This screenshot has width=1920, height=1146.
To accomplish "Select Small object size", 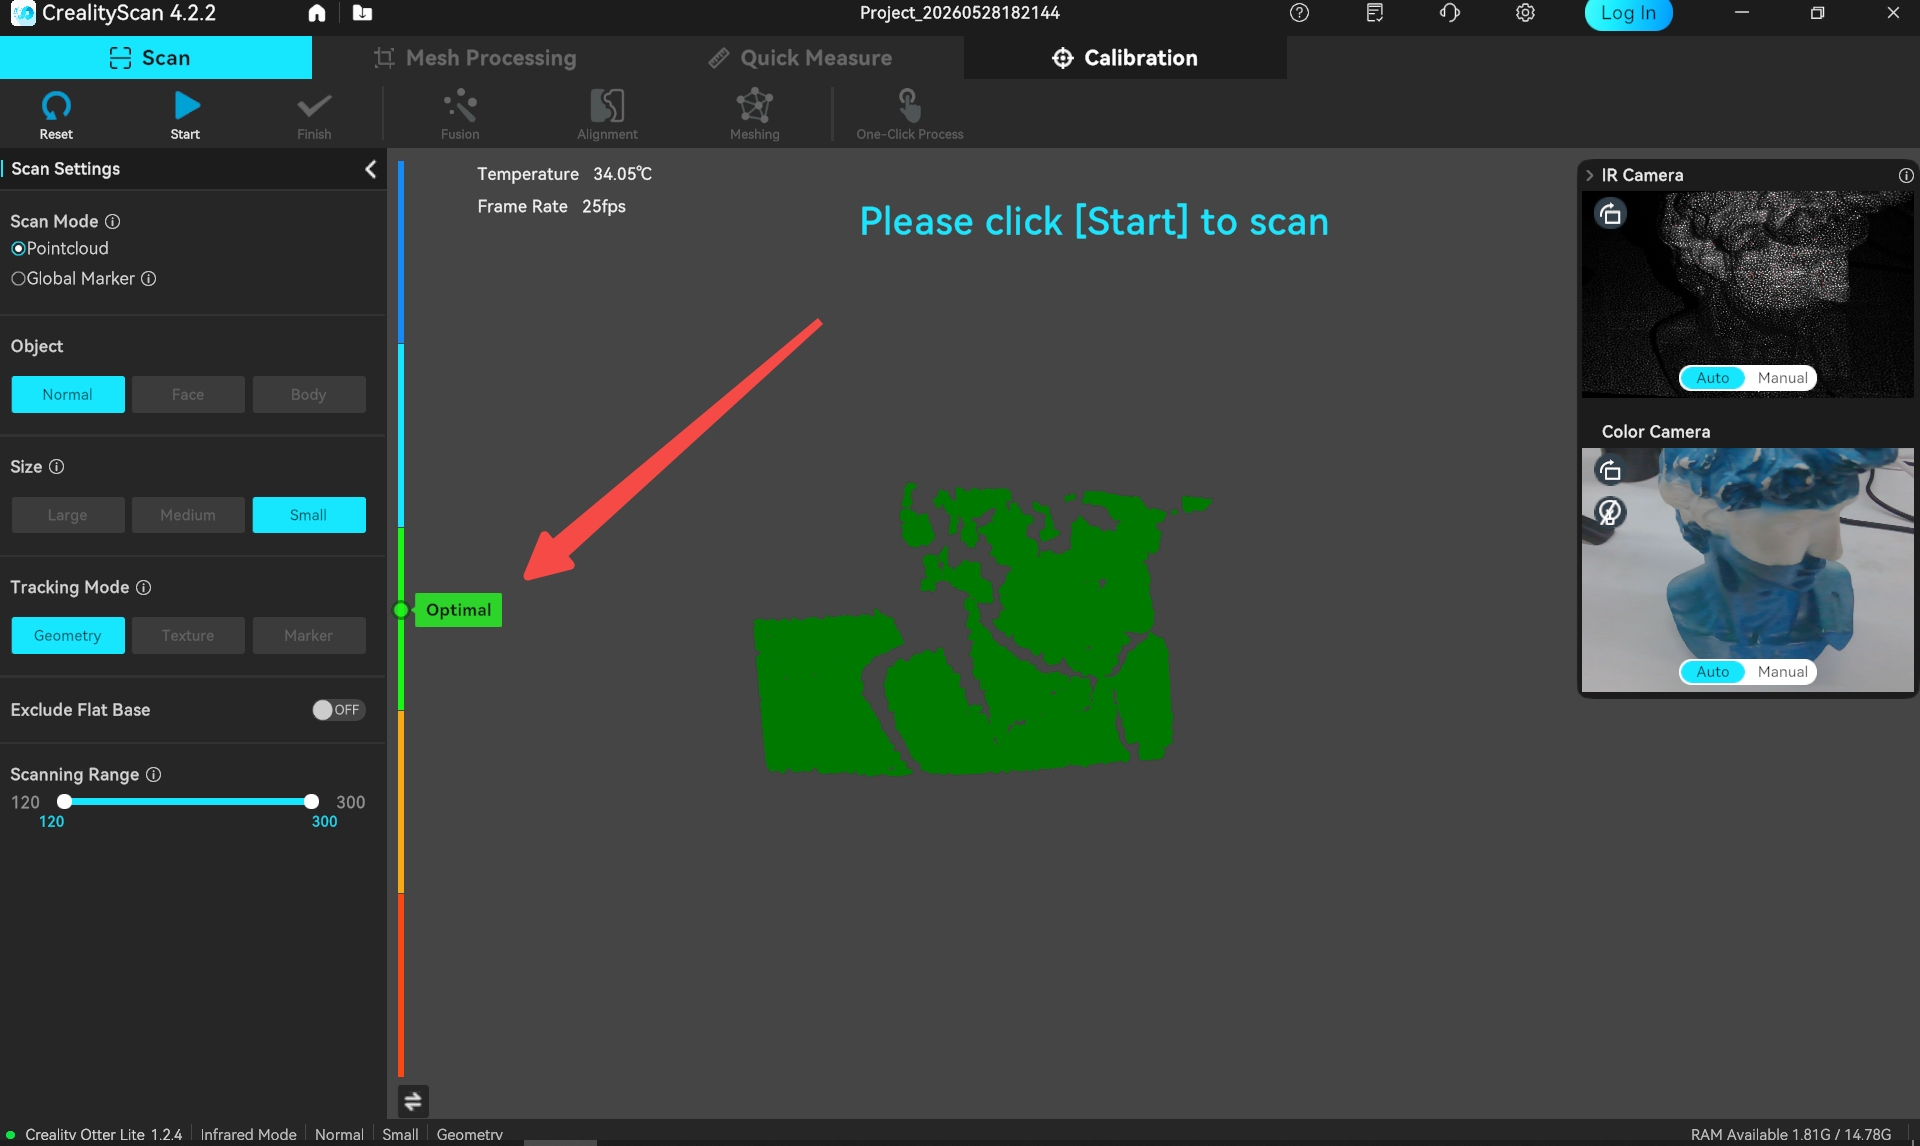I will 309,515.
